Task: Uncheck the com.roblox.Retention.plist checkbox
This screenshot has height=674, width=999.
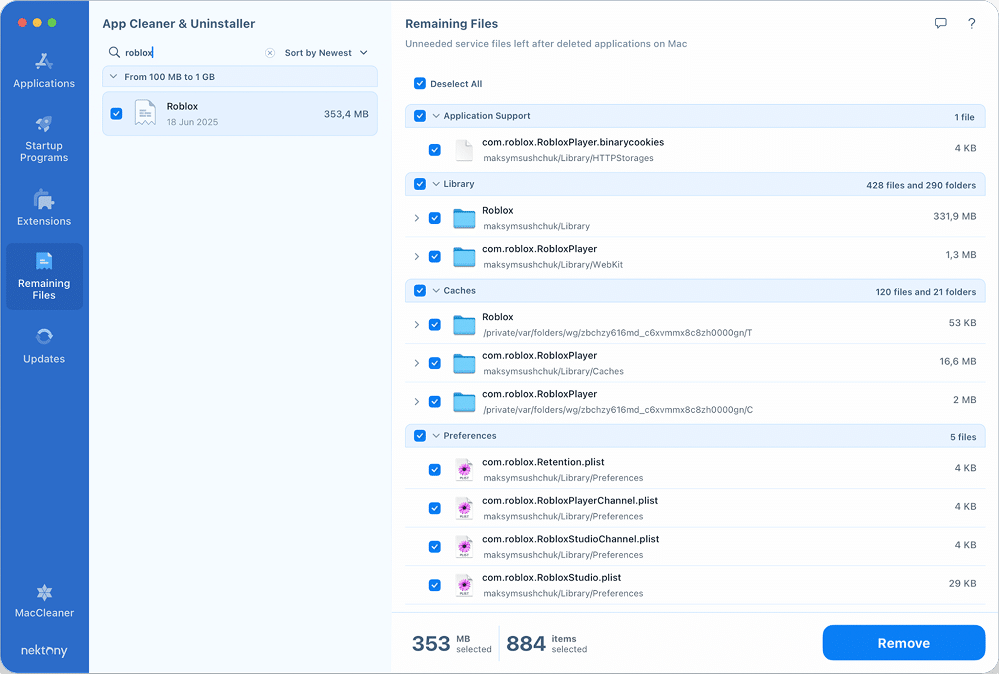Action: coord(435,470)
